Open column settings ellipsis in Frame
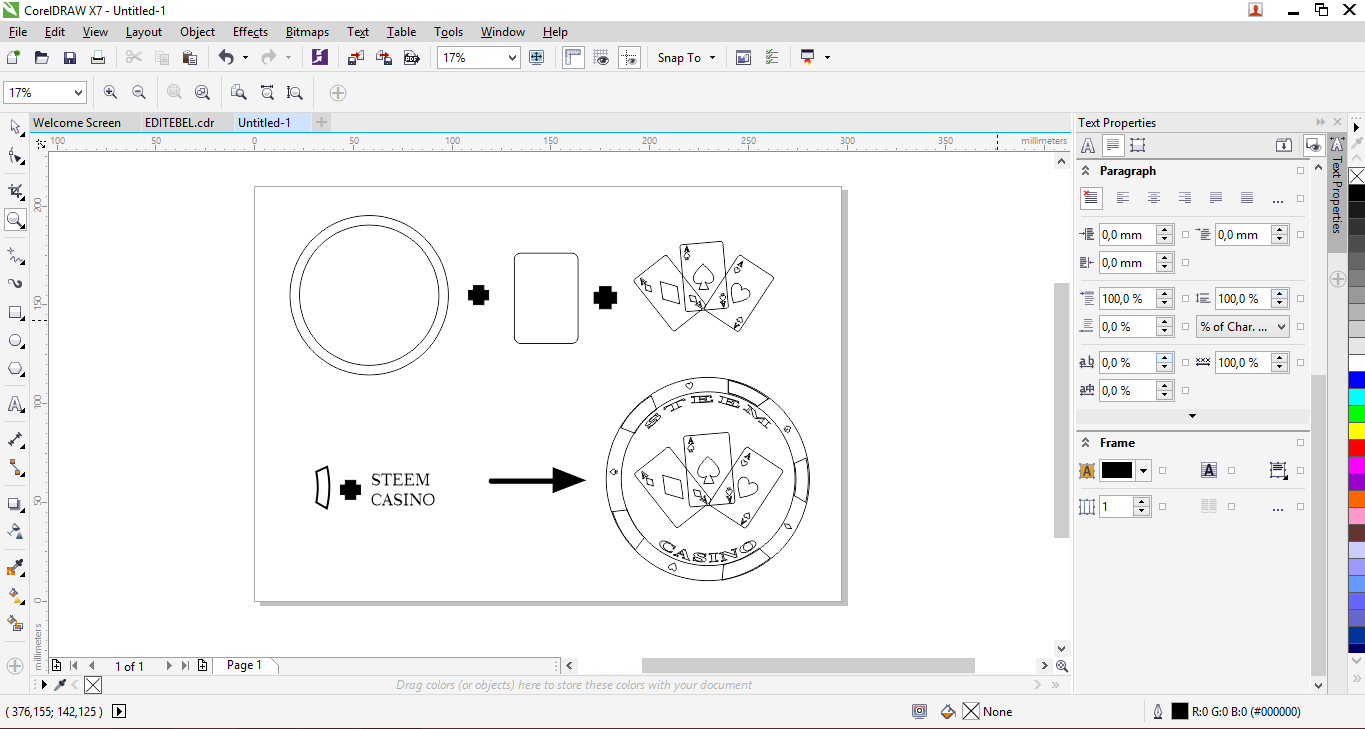The width and height of the screenshot is (1365, 729). pos(1277,508)
